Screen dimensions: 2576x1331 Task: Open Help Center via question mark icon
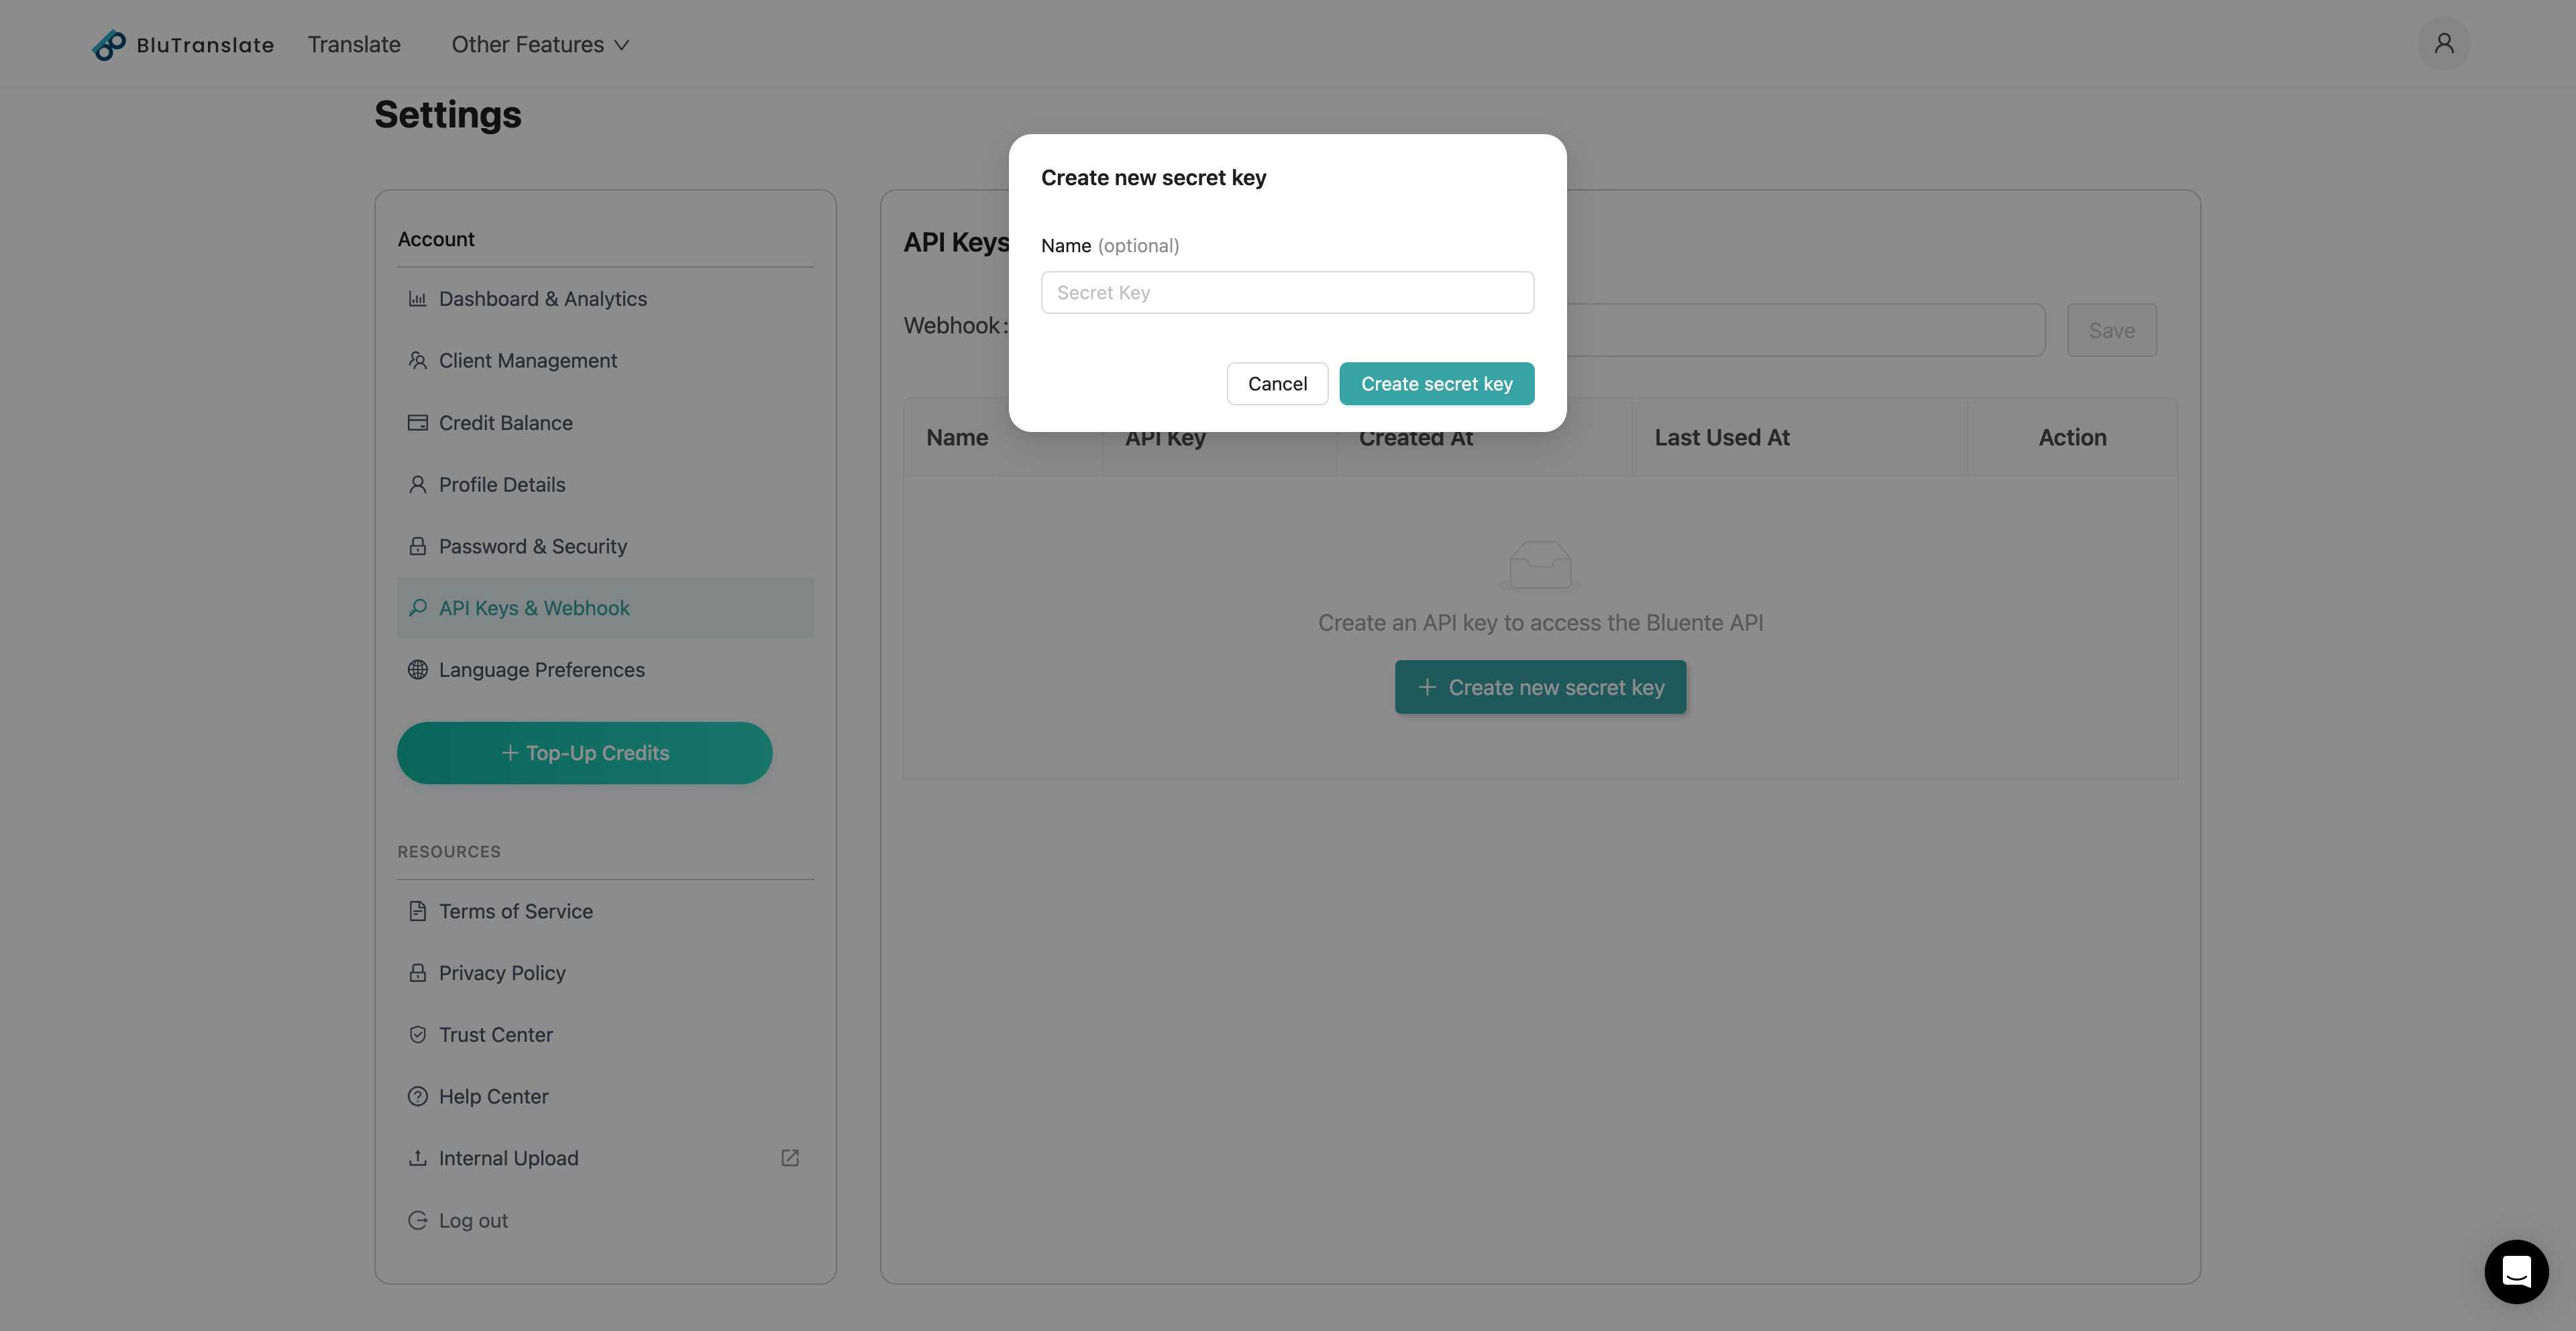419,1096
